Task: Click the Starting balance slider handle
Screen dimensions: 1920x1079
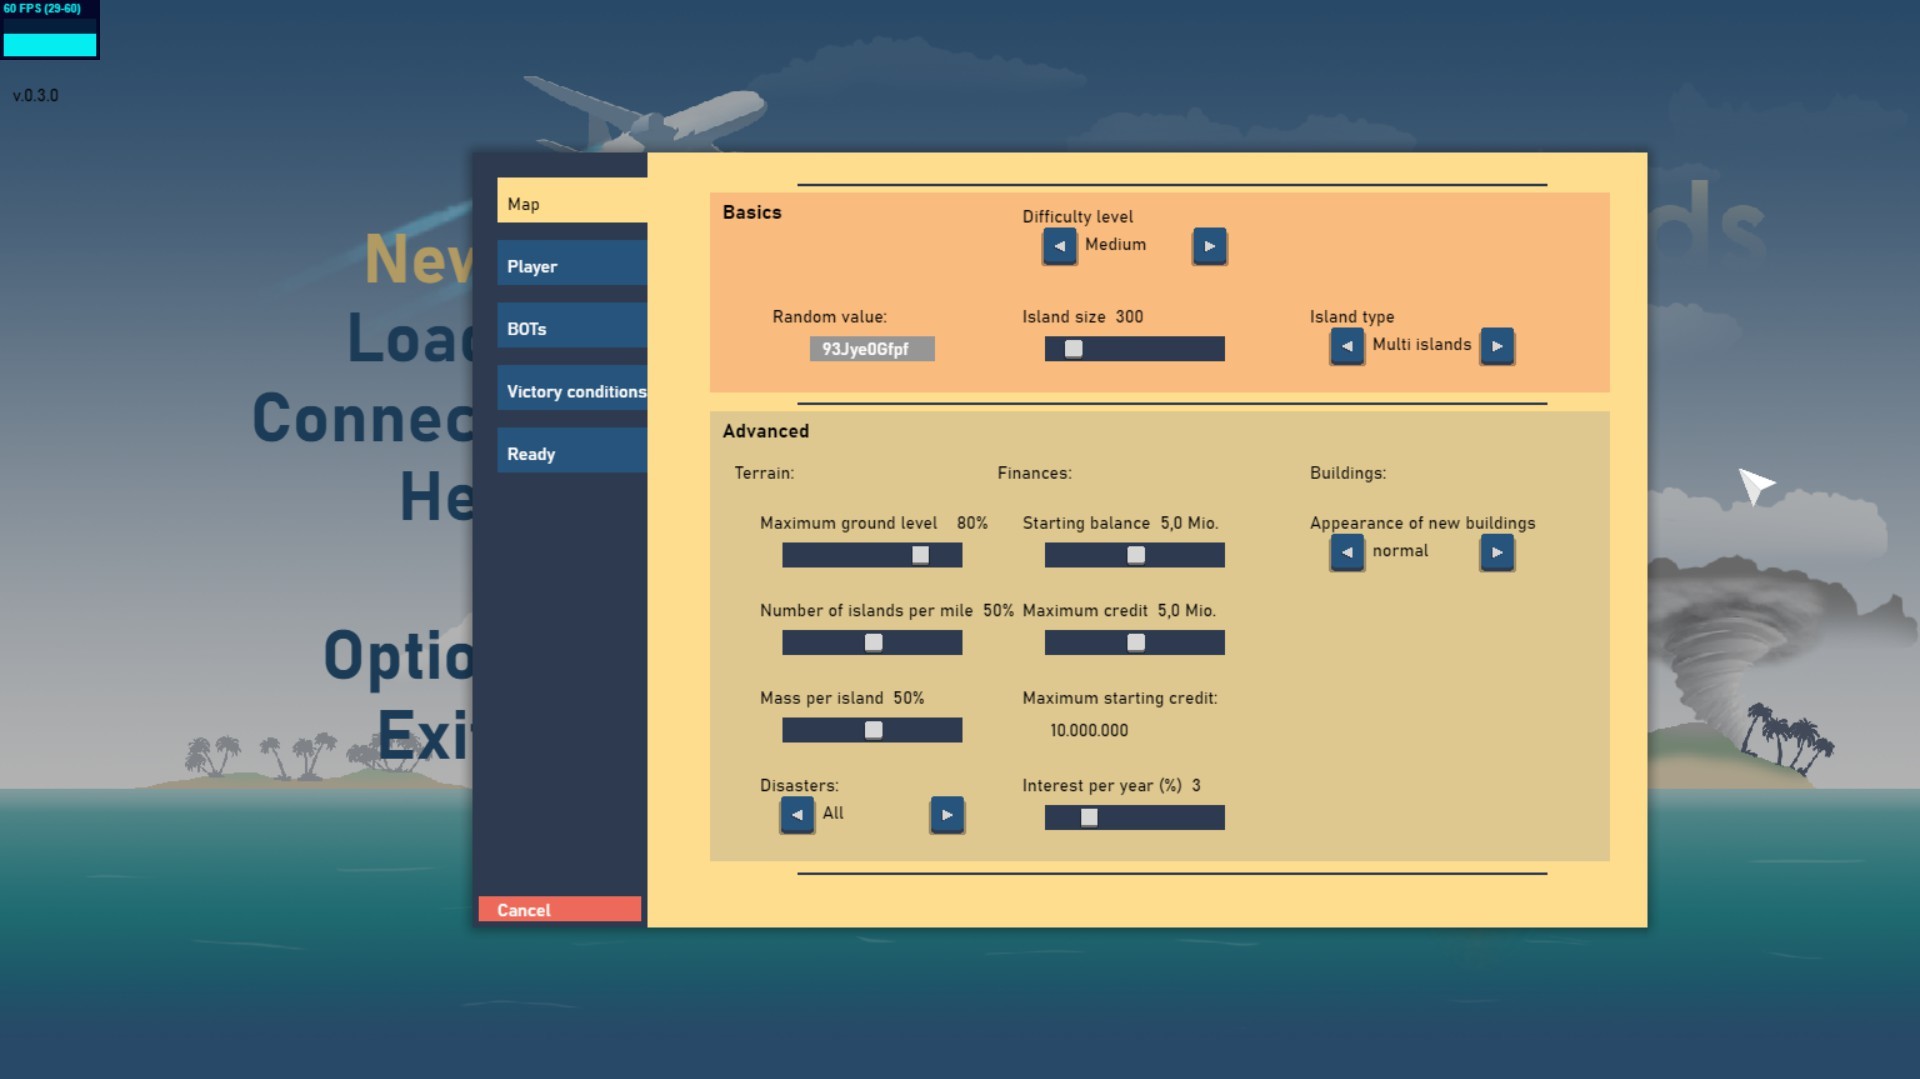Action: pyautogui.click(x=1135, y=555)
